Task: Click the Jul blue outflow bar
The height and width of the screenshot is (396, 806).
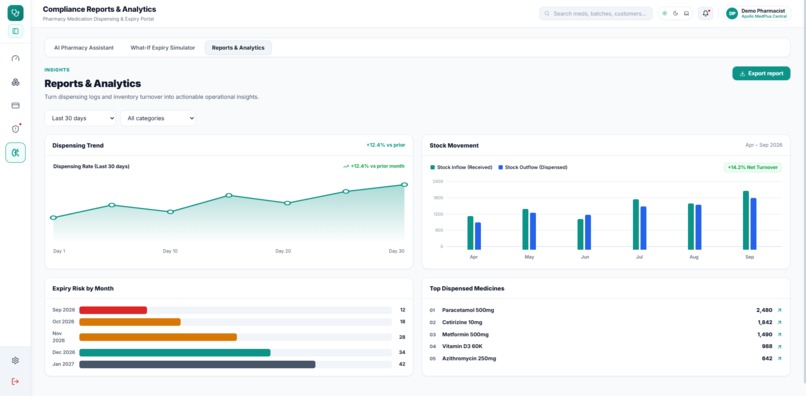Action: 644,228
